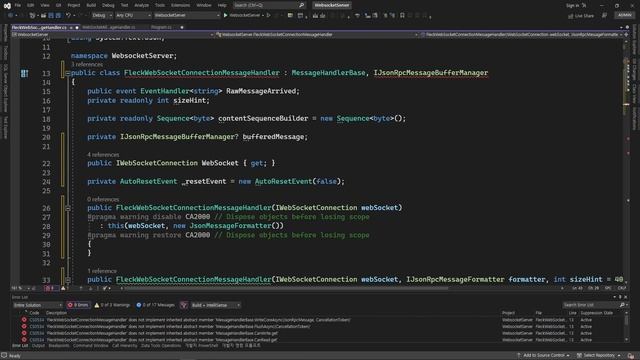Click 4 references CodeLens link
This screenshot has width=640, height=360.
(103, 155)
